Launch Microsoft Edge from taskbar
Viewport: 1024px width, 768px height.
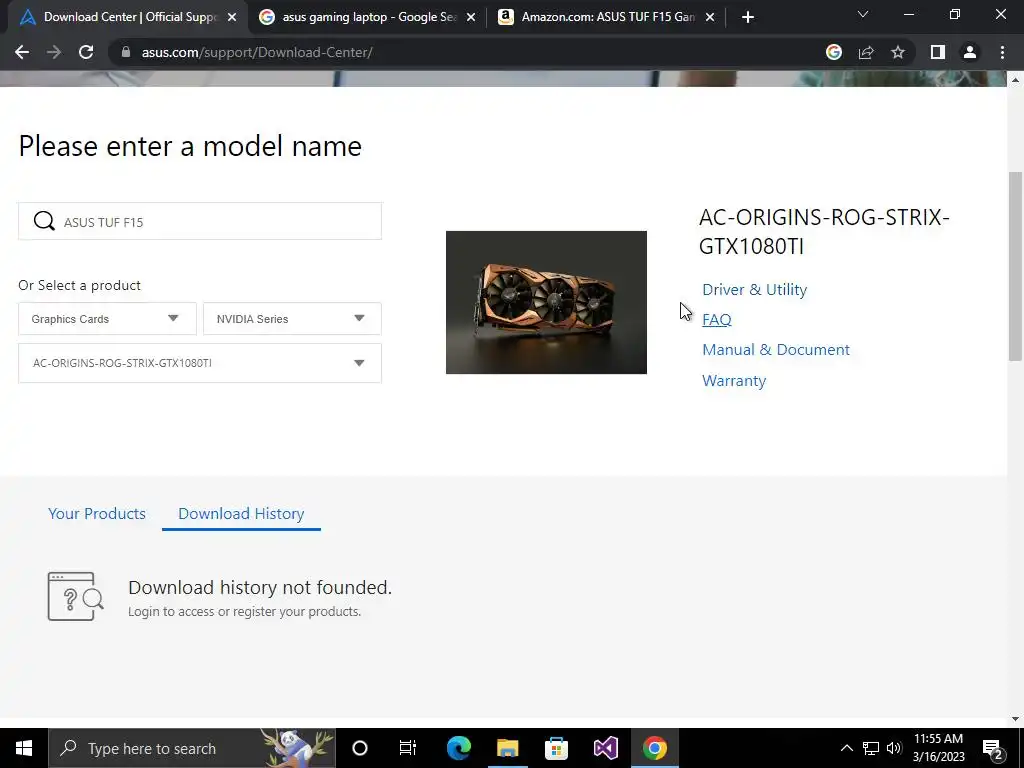pyautogui.click(x=458, y=748)
